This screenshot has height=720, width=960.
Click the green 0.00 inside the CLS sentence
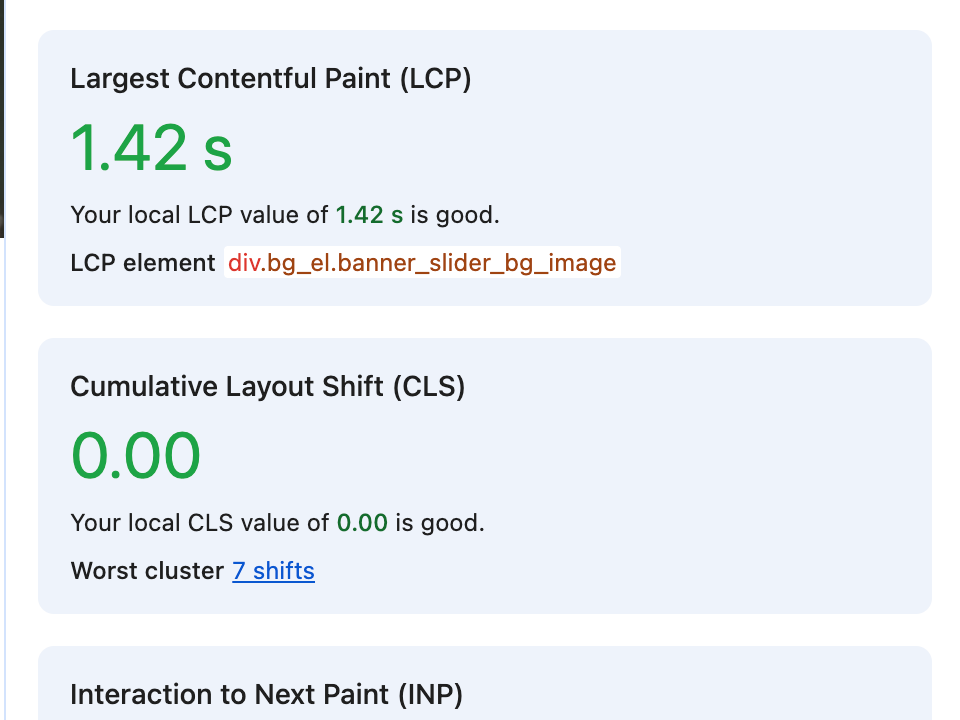362,522
